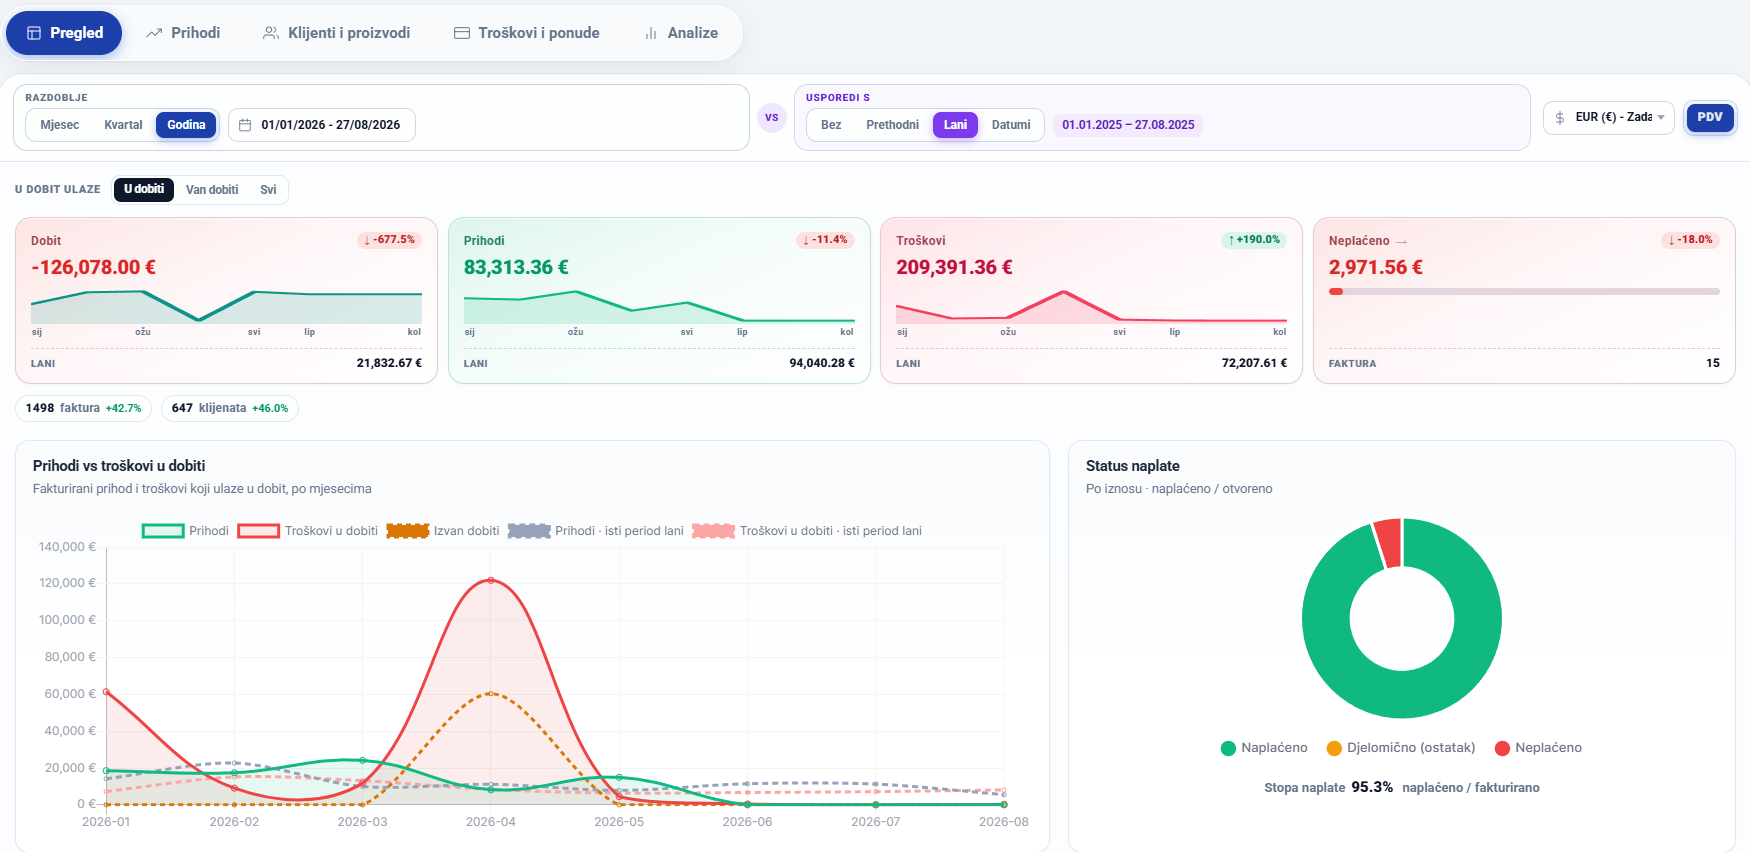Click the Prihodi trend arrow icon
The height and width of the screenshot is (852, 1750).
[x=154, y=33]
